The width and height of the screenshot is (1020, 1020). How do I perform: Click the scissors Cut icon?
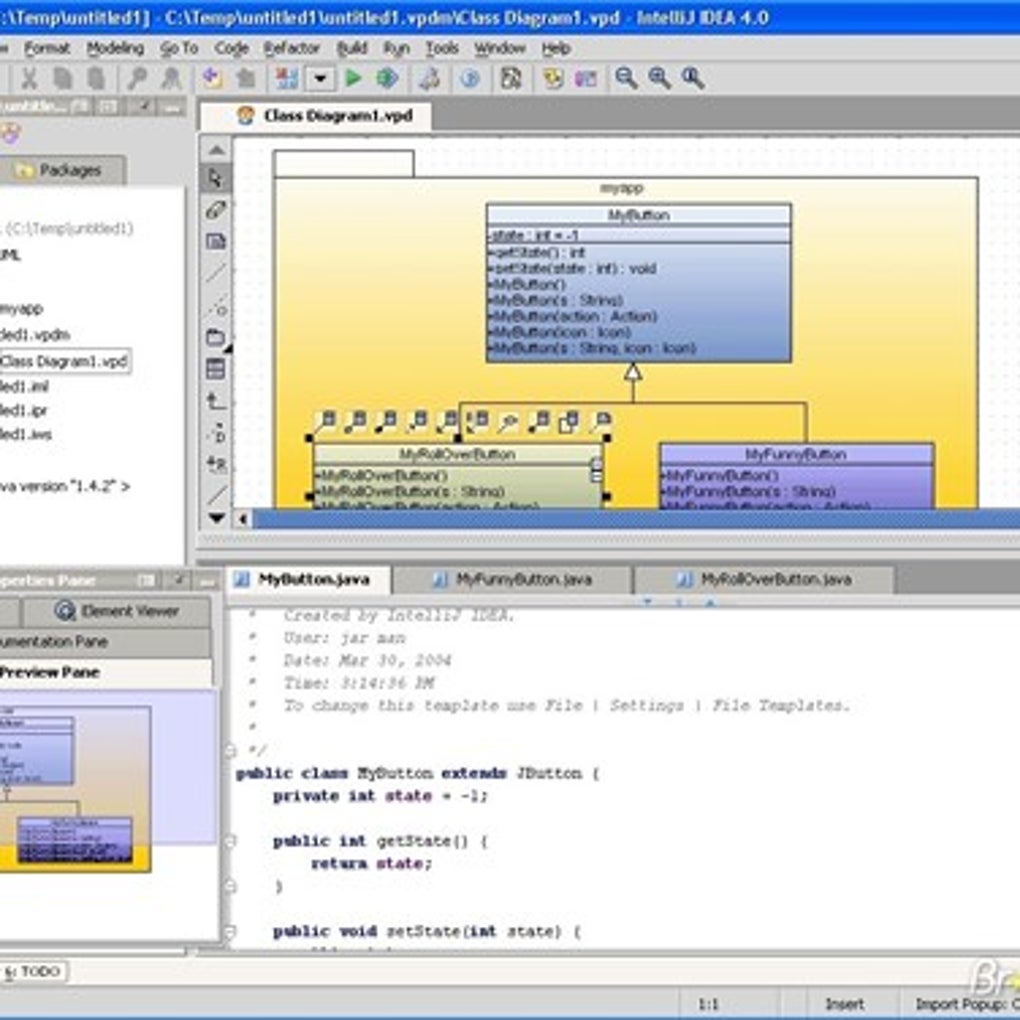[x=30, y=78]
